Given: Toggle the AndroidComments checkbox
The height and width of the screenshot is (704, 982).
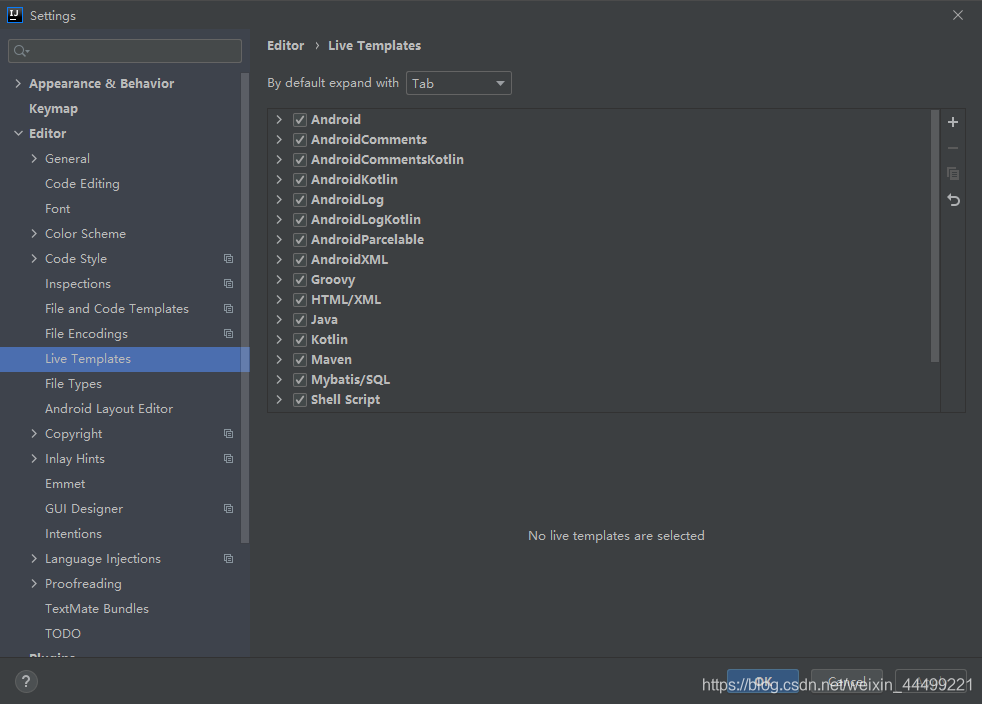Looking at the screenshot, I should point(300,140).
